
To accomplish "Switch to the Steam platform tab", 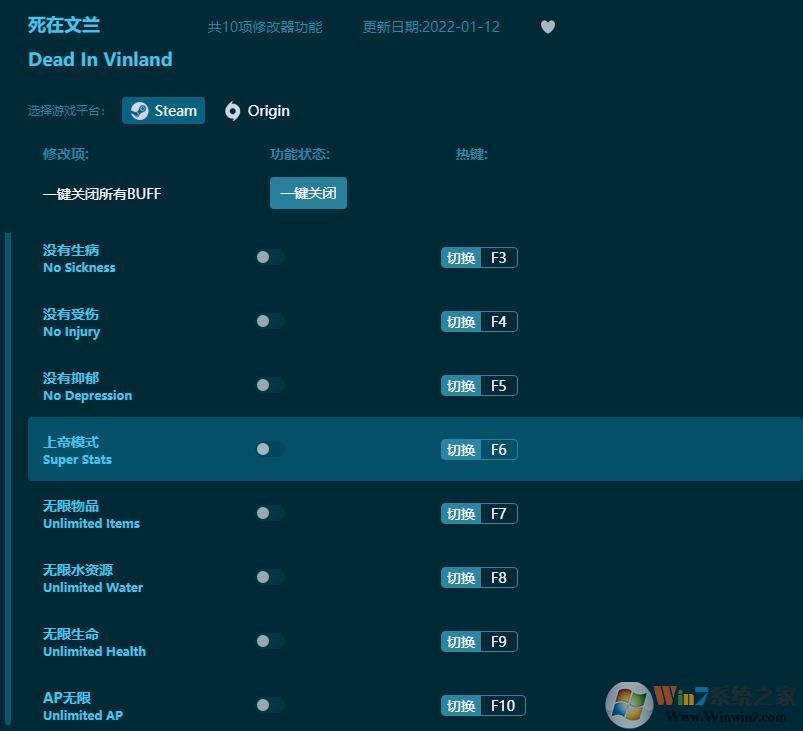I will pyautogui.click(x=163, y=110).
